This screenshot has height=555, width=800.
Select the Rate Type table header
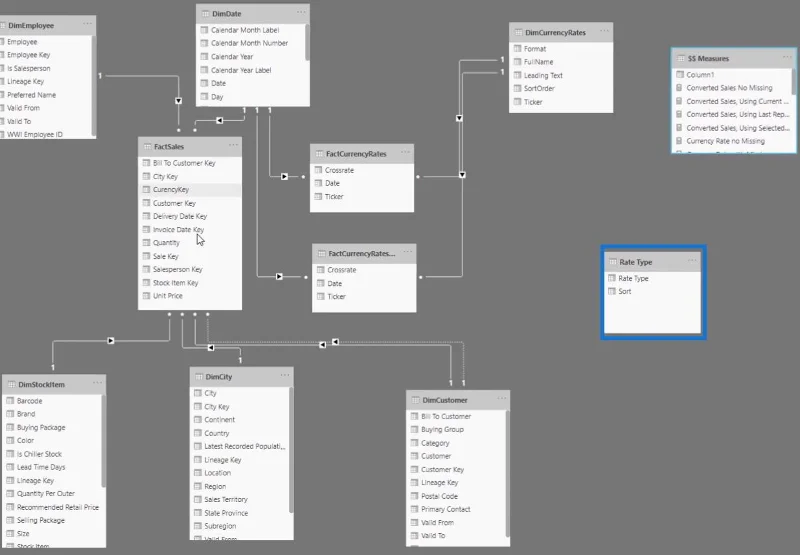[653, 262]
